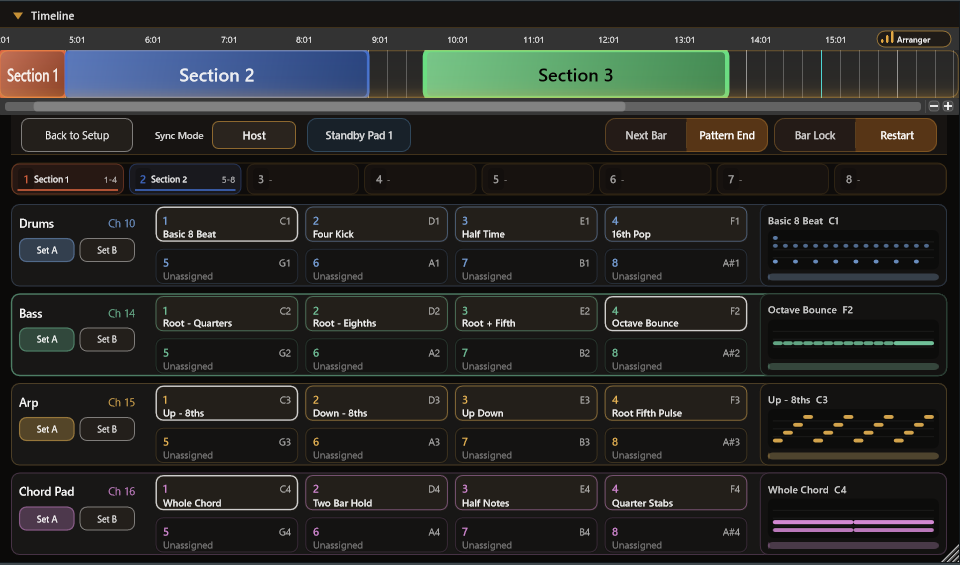This screenshot has width=960, height=565.
Task: Select empty section slot 8
Action: coord(890,179)
